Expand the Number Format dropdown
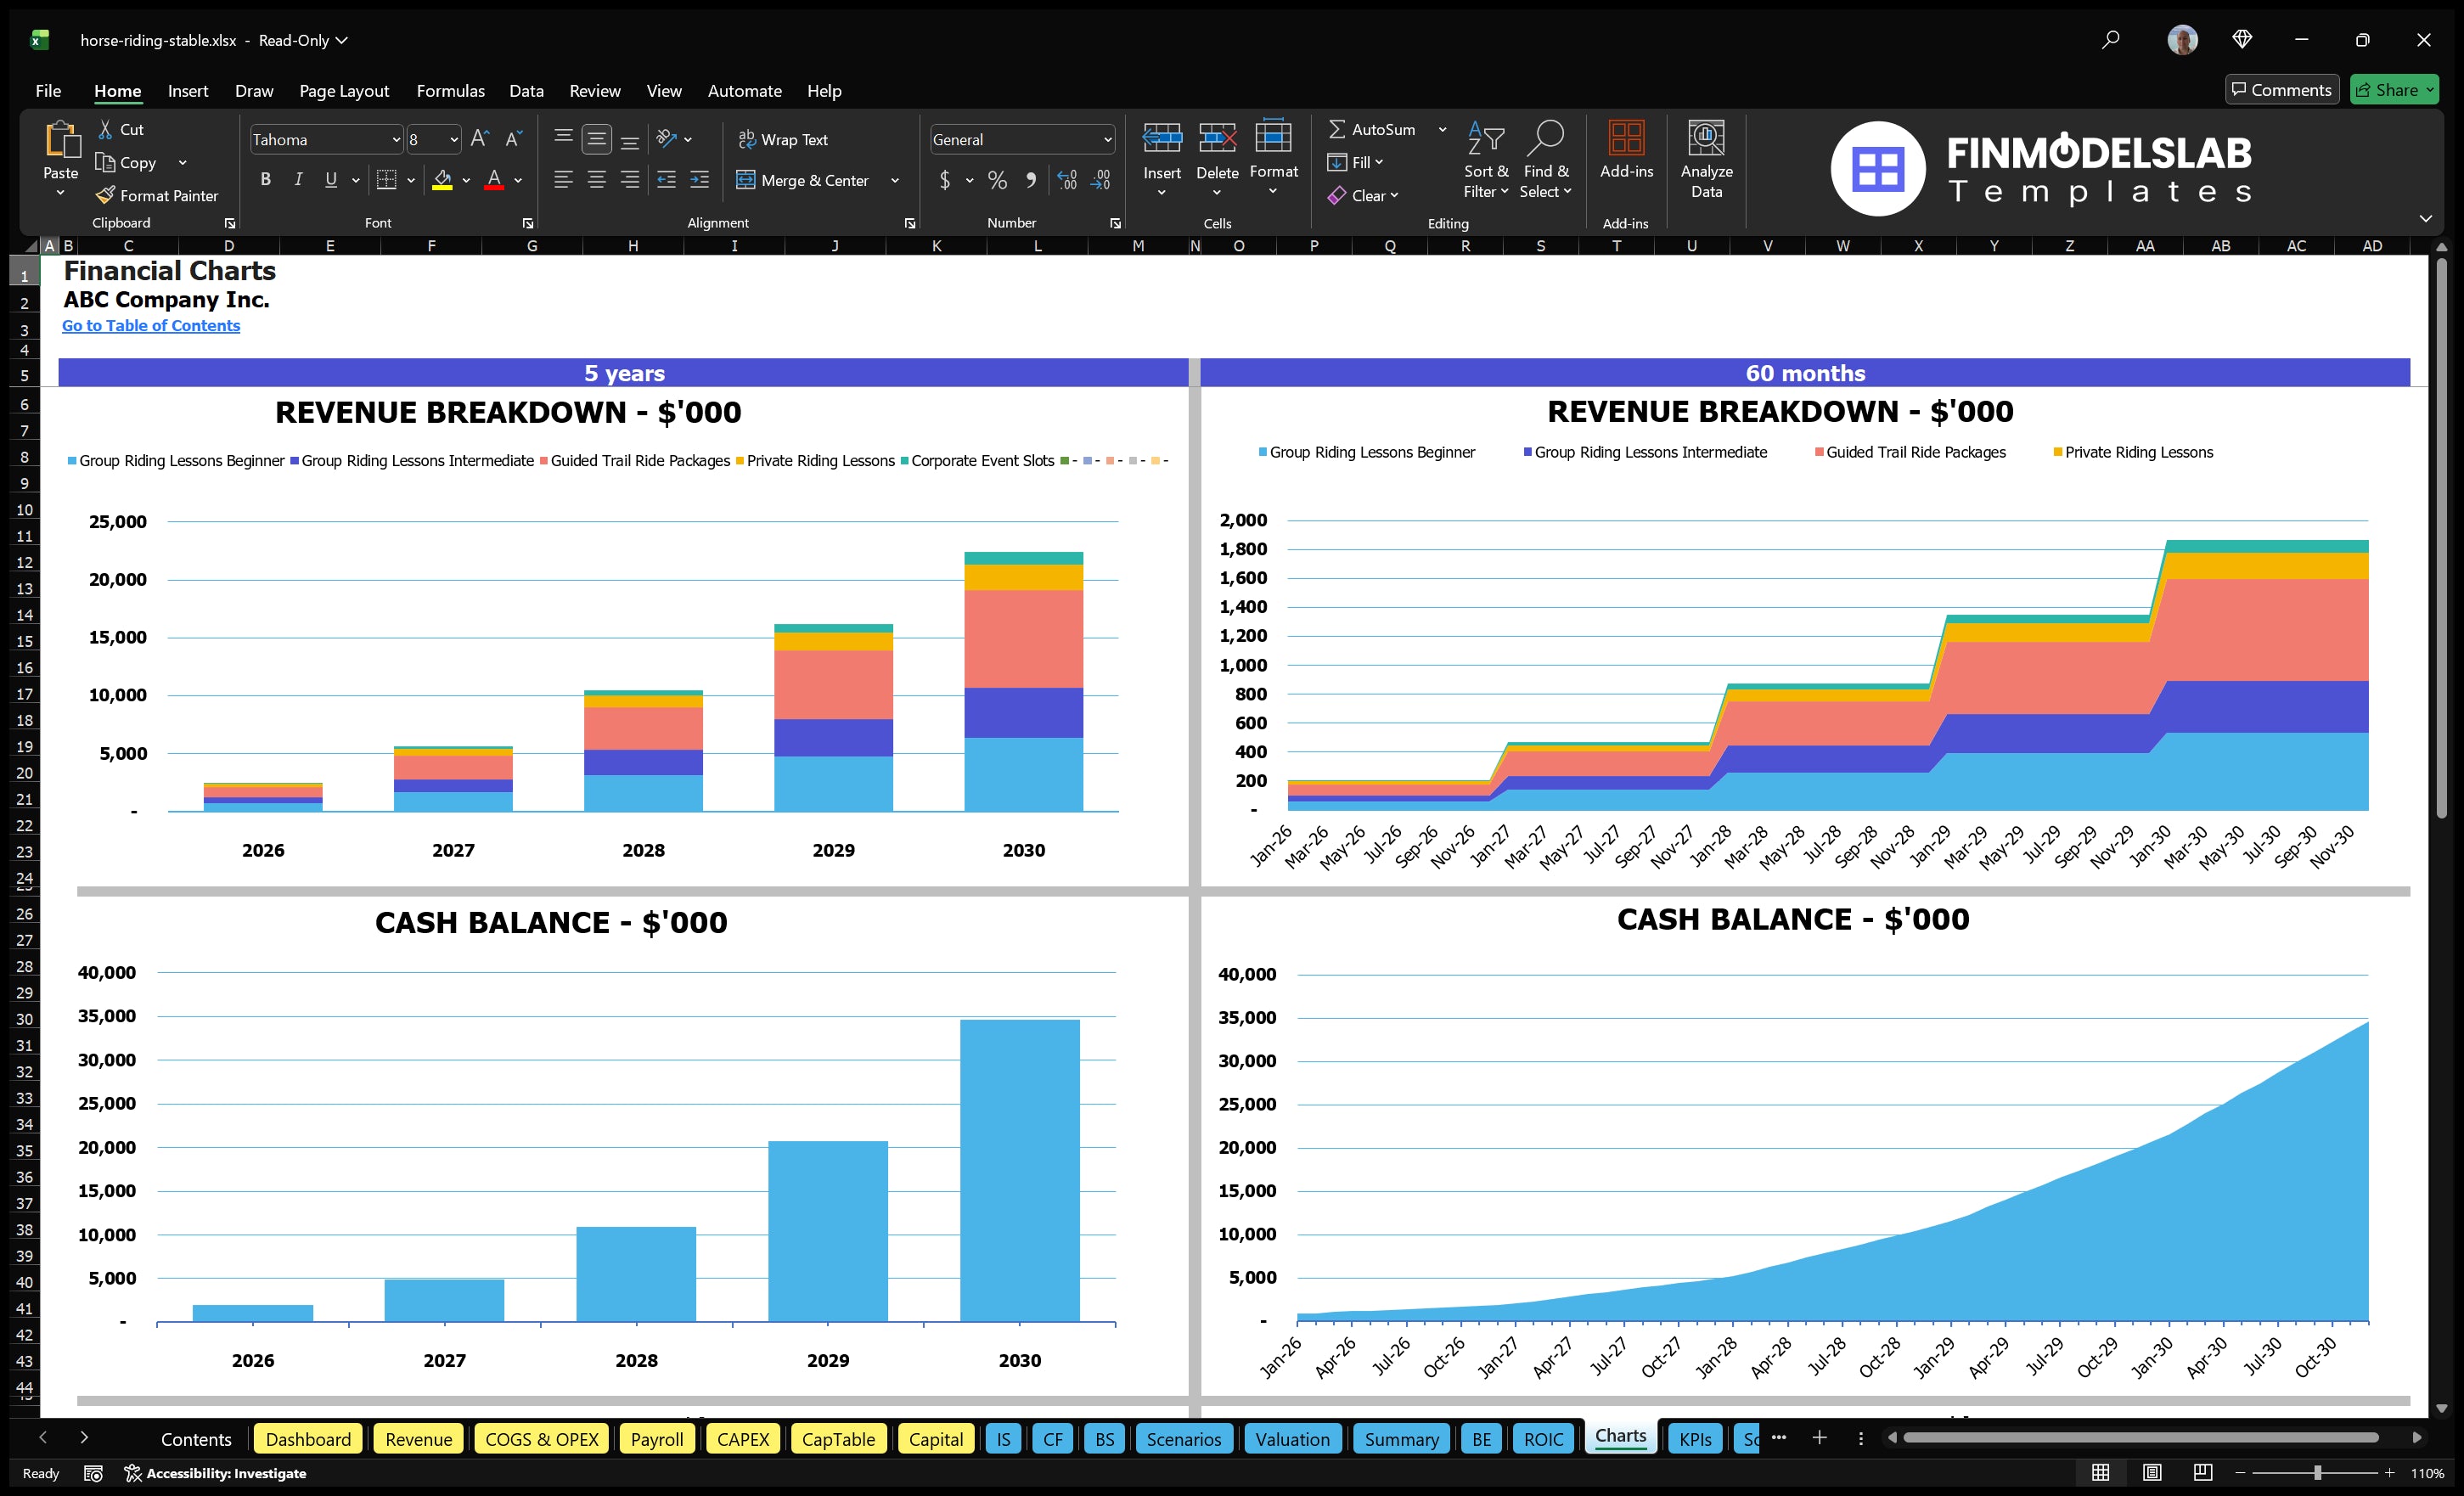The image size is (2464, 1496). (1107, 139)
